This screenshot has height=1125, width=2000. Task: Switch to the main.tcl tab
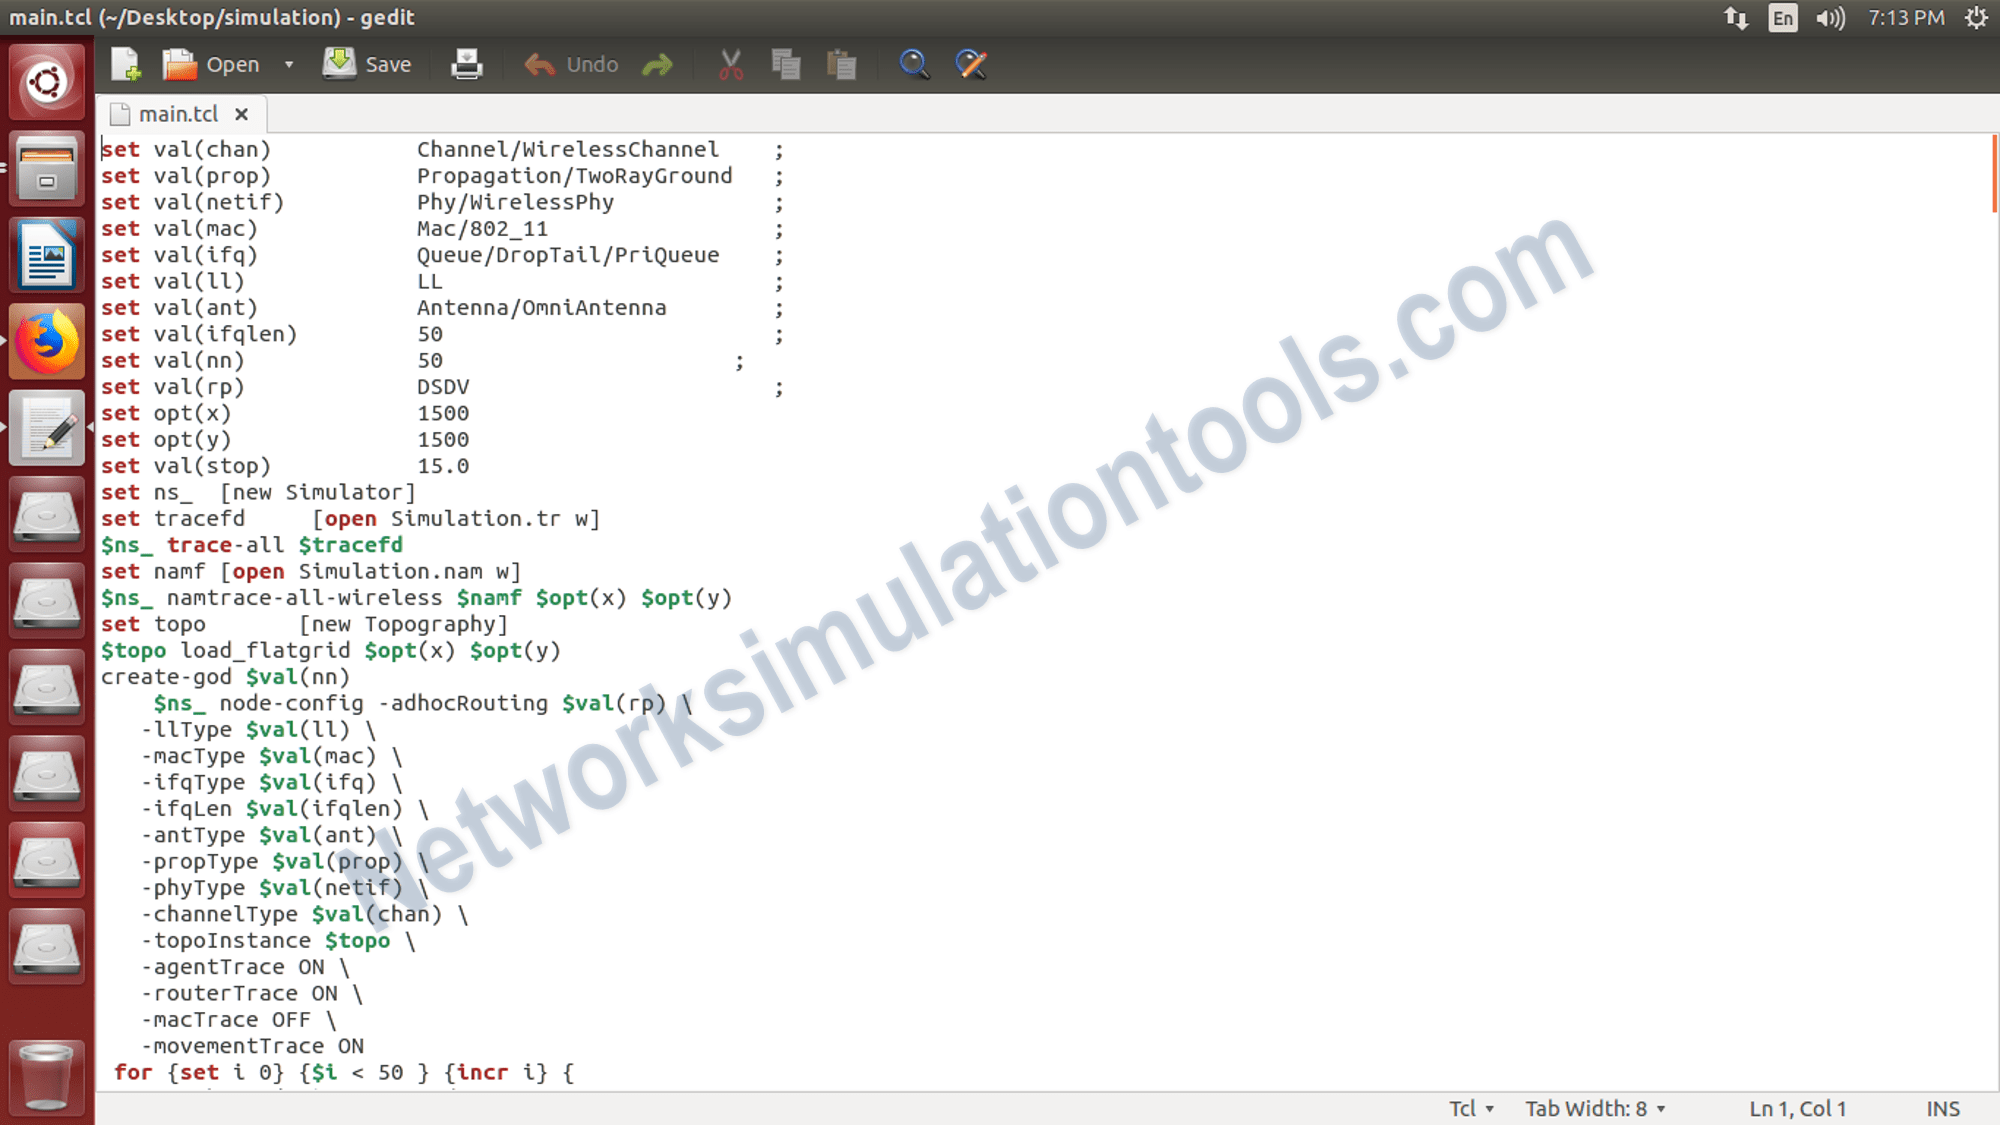(180, 113)
